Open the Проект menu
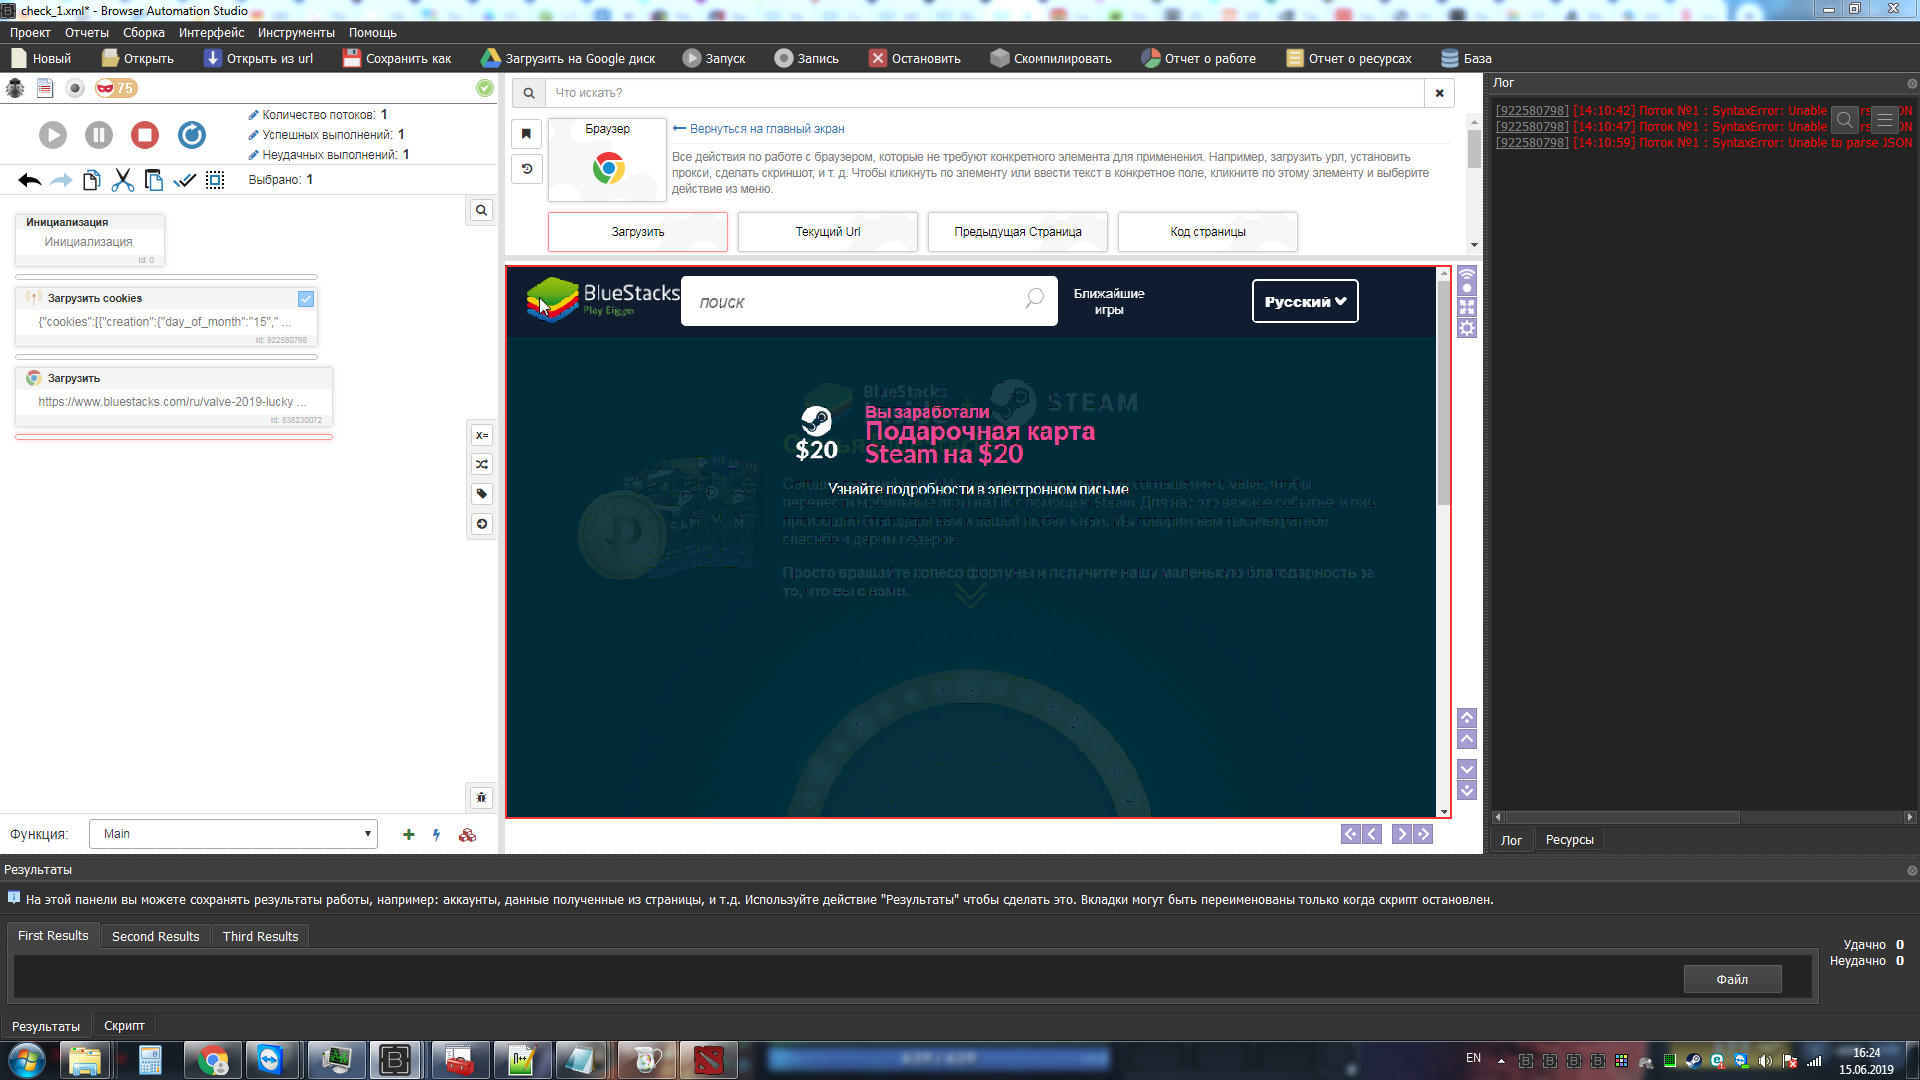The height and width of the screenshot is (1080, 1920). click(x=30, y=33)
